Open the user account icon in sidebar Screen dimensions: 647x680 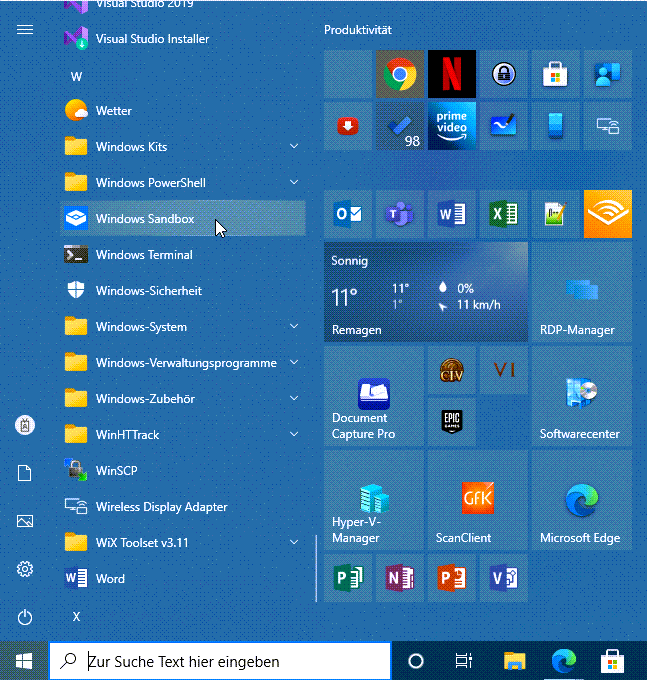25,425
